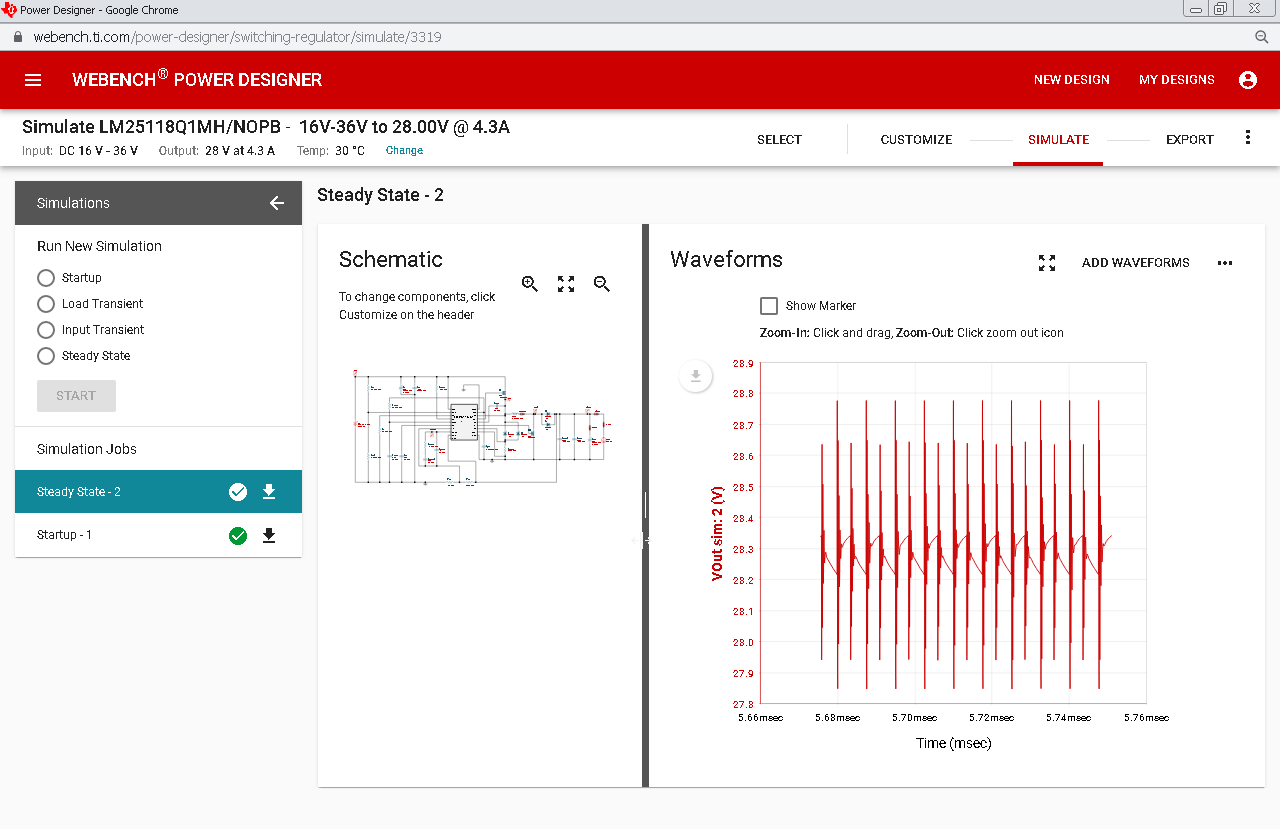The image size is (1280, 829).
Task: Click the START simulation button
Action: (76, 396)
